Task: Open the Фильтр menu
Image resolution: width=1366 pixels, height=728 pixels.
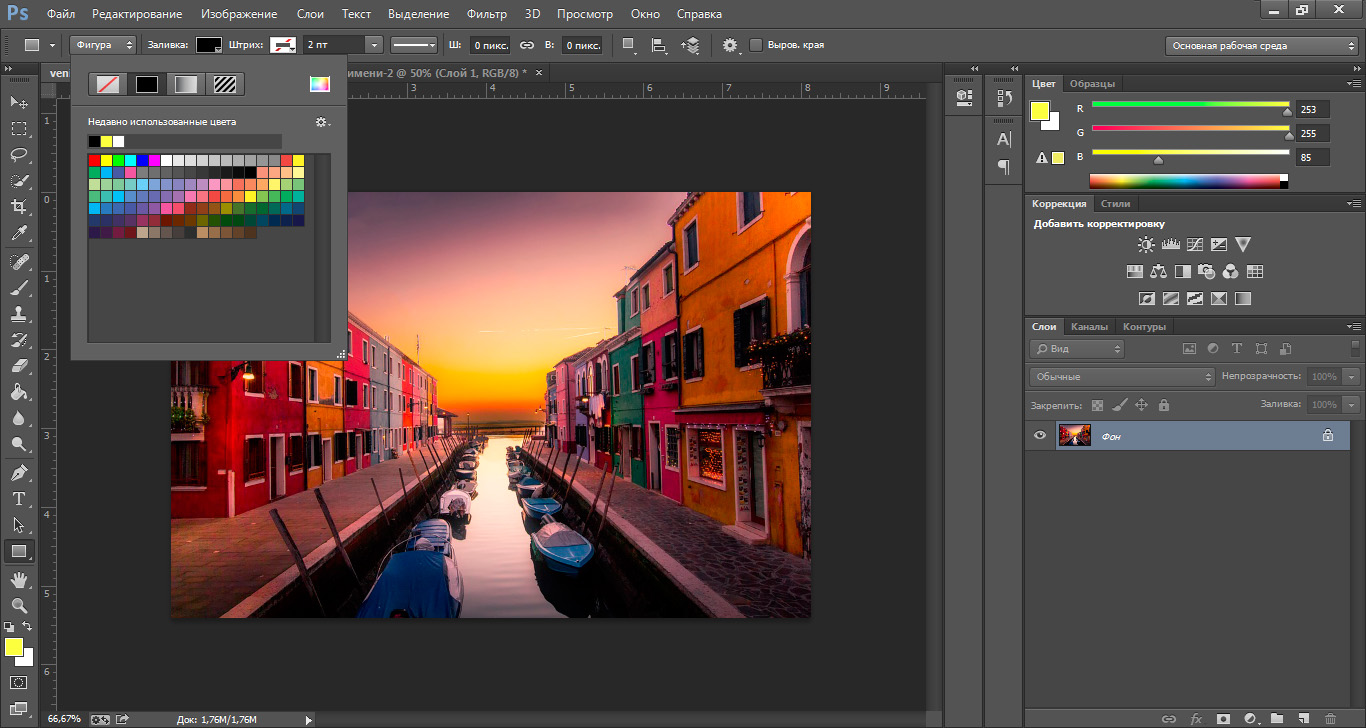Action: point(486,14)
